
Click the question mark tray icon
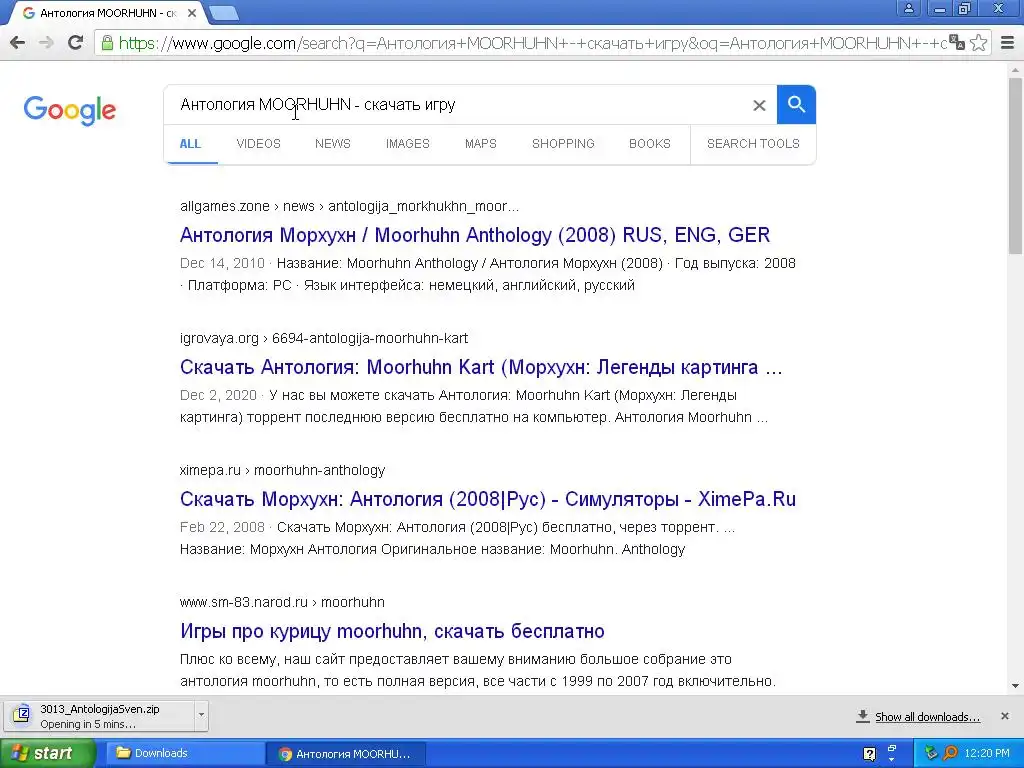[x=869, y=754]
